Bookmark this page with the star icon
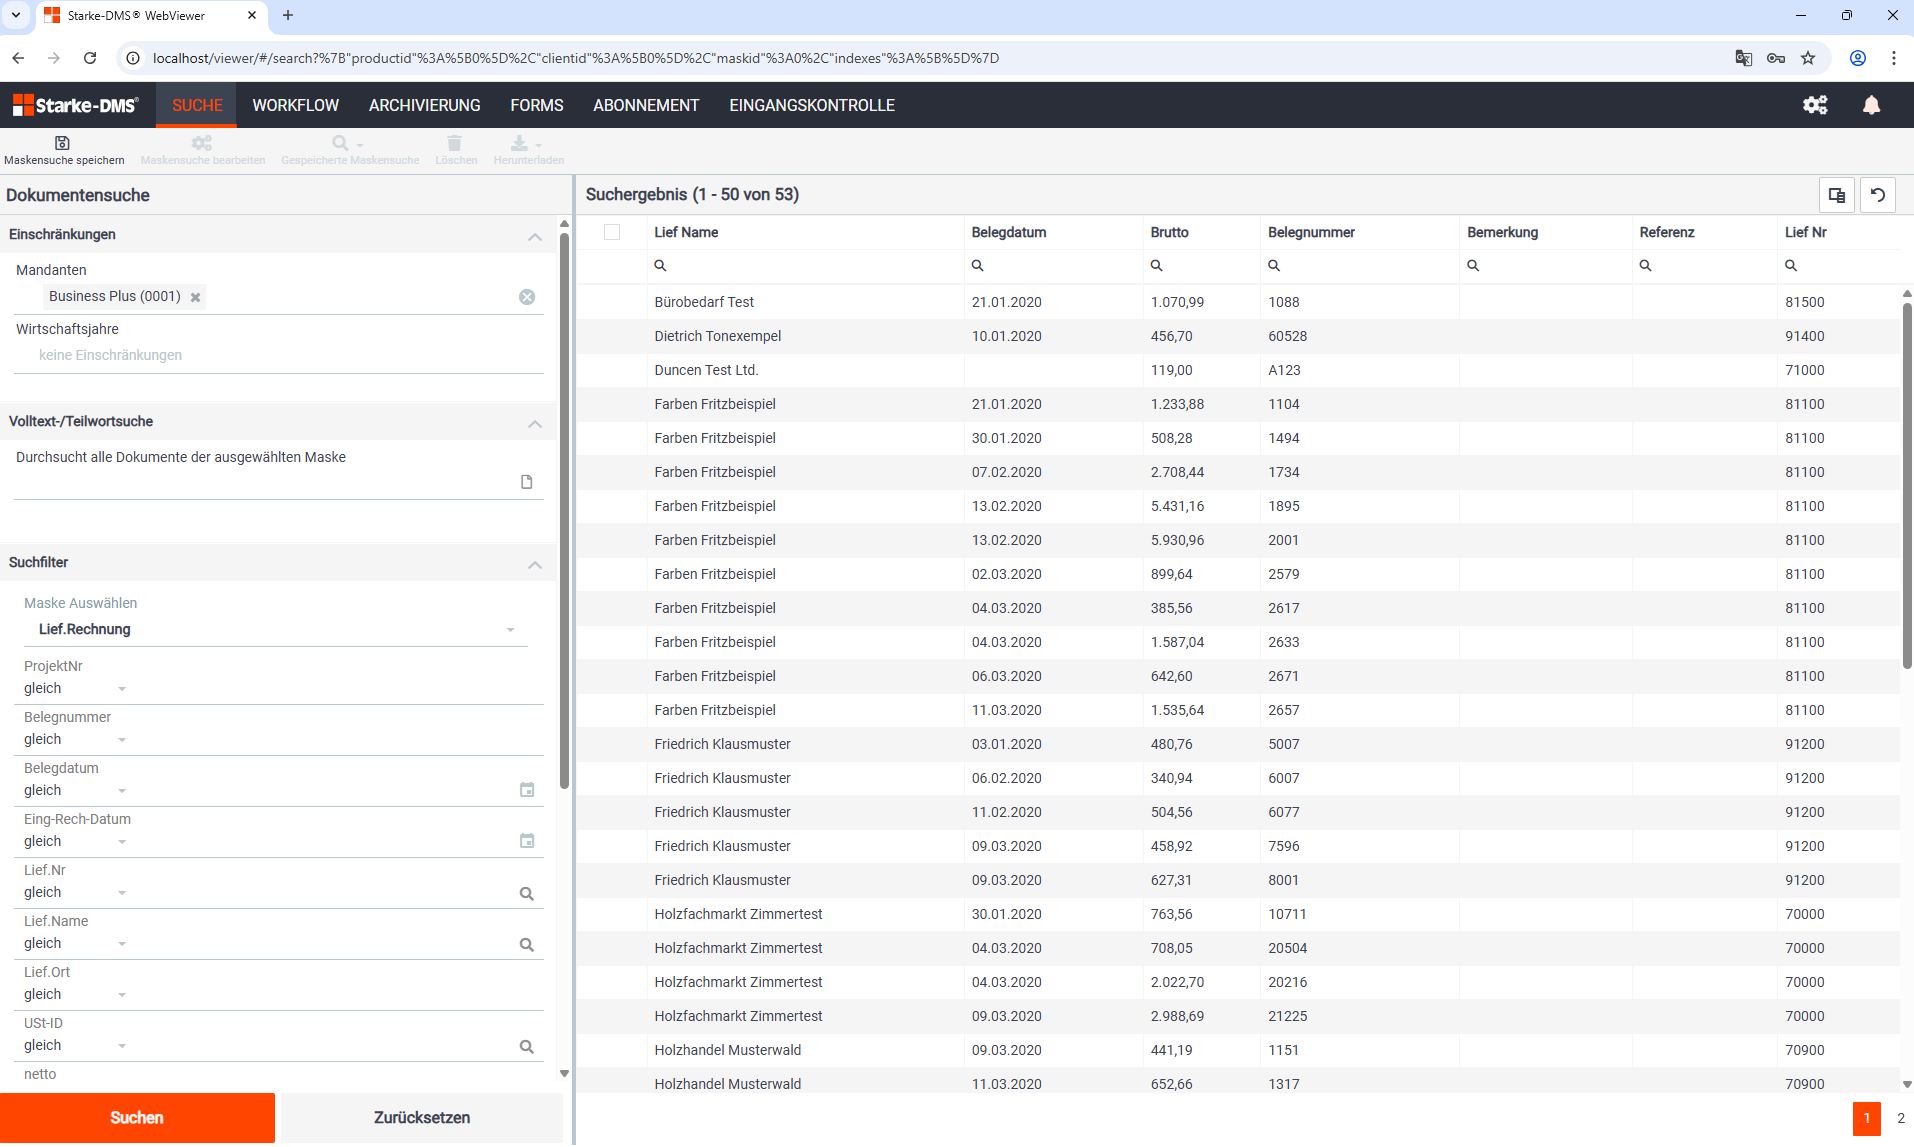Viewport: 1914px width, 1147px height. (x=1808, y=58)
